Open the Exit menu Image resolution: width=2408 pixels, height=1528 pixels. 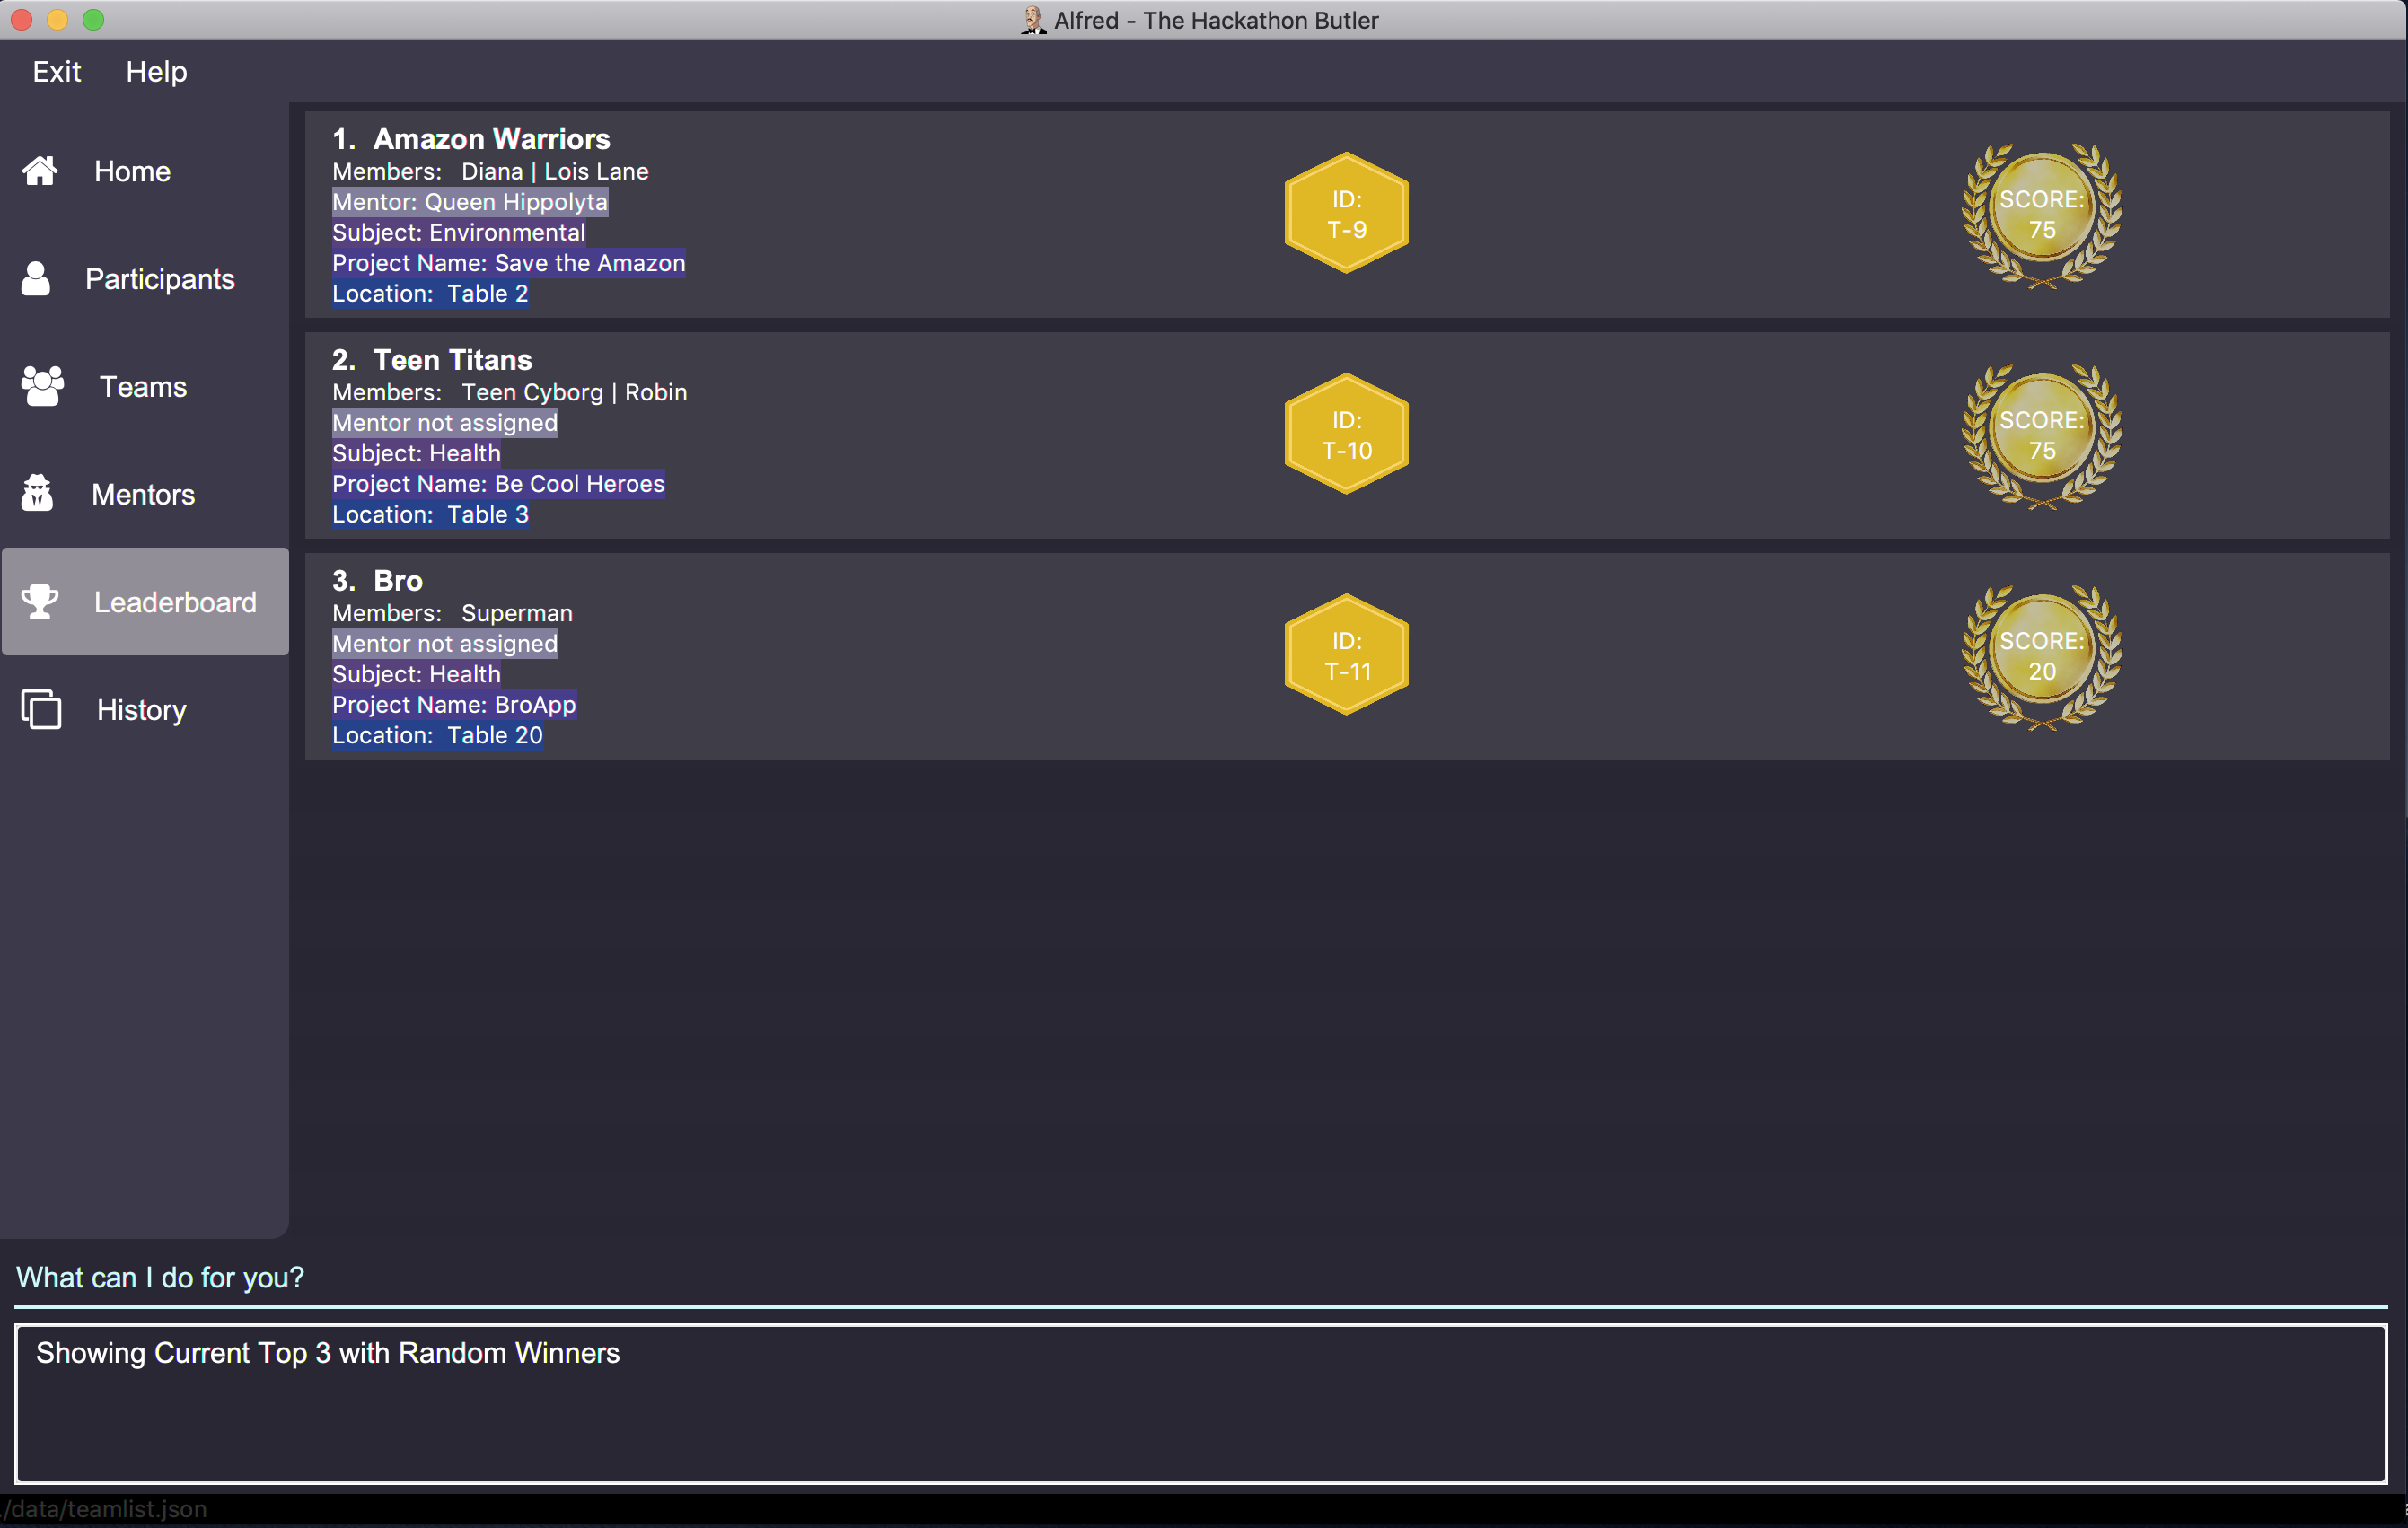[57, 72]
